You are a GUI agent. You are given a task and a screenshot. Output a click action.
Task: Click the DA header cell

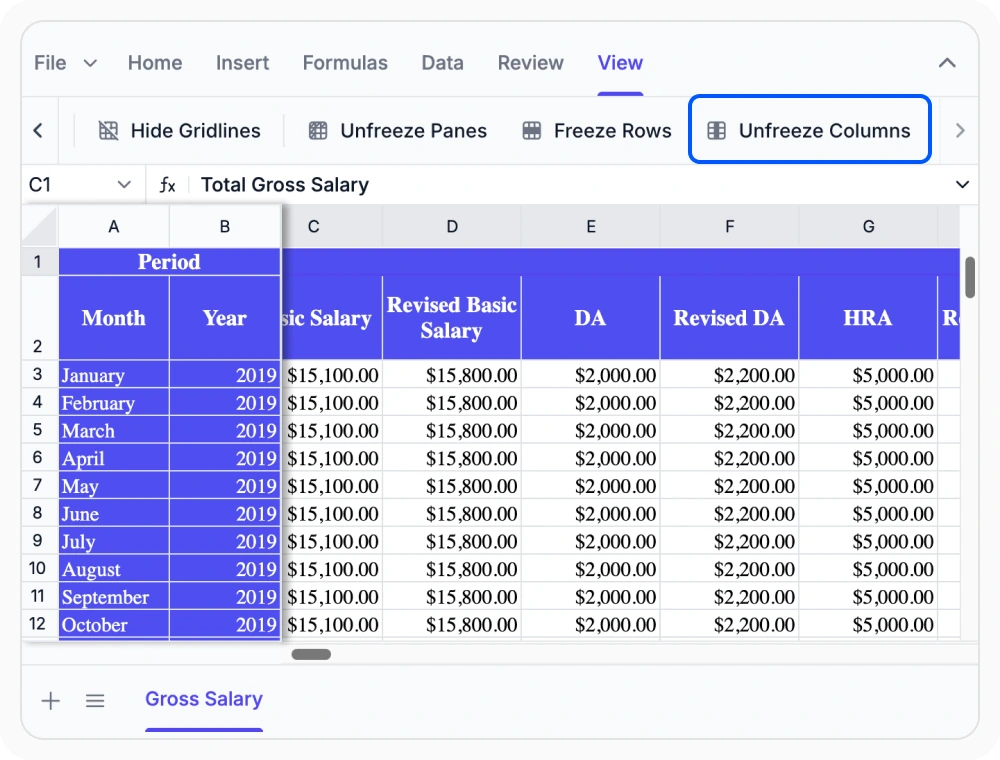pos(591,318)
